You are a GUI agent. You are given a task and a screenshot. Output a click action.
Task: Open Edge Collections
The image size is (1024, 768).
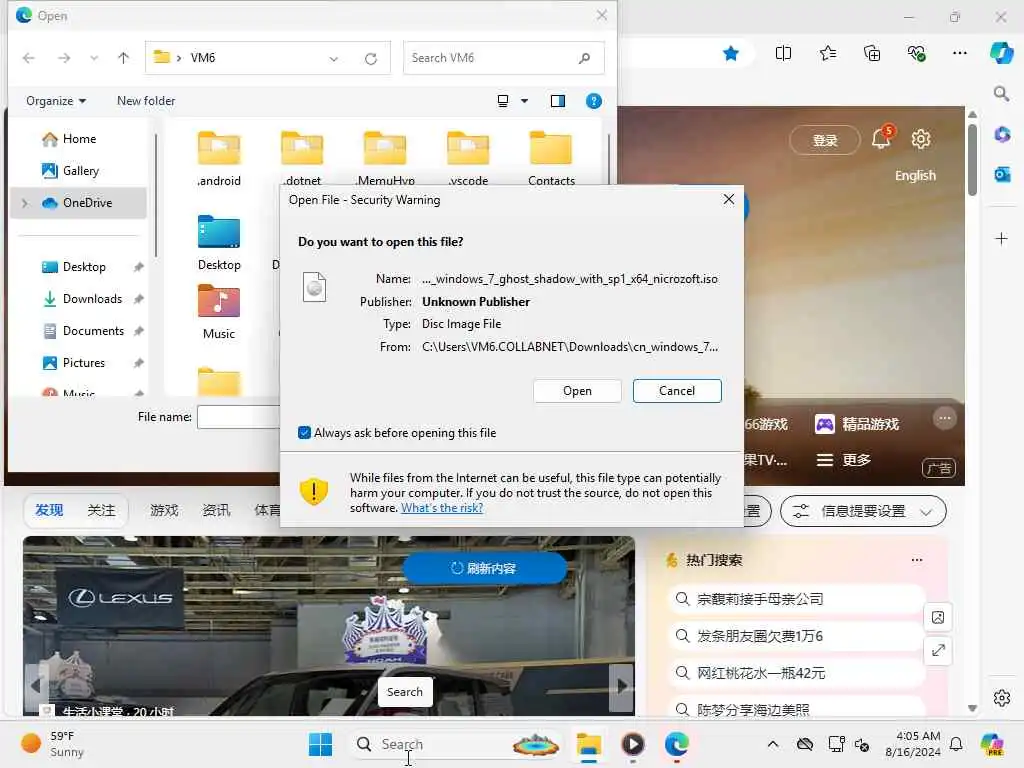click(x=872, y=54)
